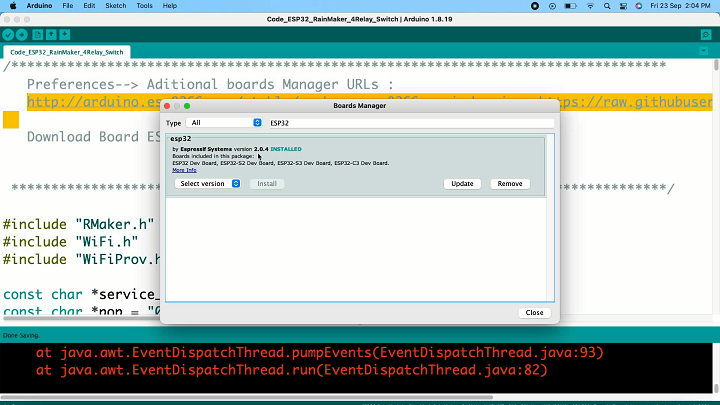The image size is (720, 405).
Task: Click the Save sketch down-arrow icon
Action: tap(65, 35)
